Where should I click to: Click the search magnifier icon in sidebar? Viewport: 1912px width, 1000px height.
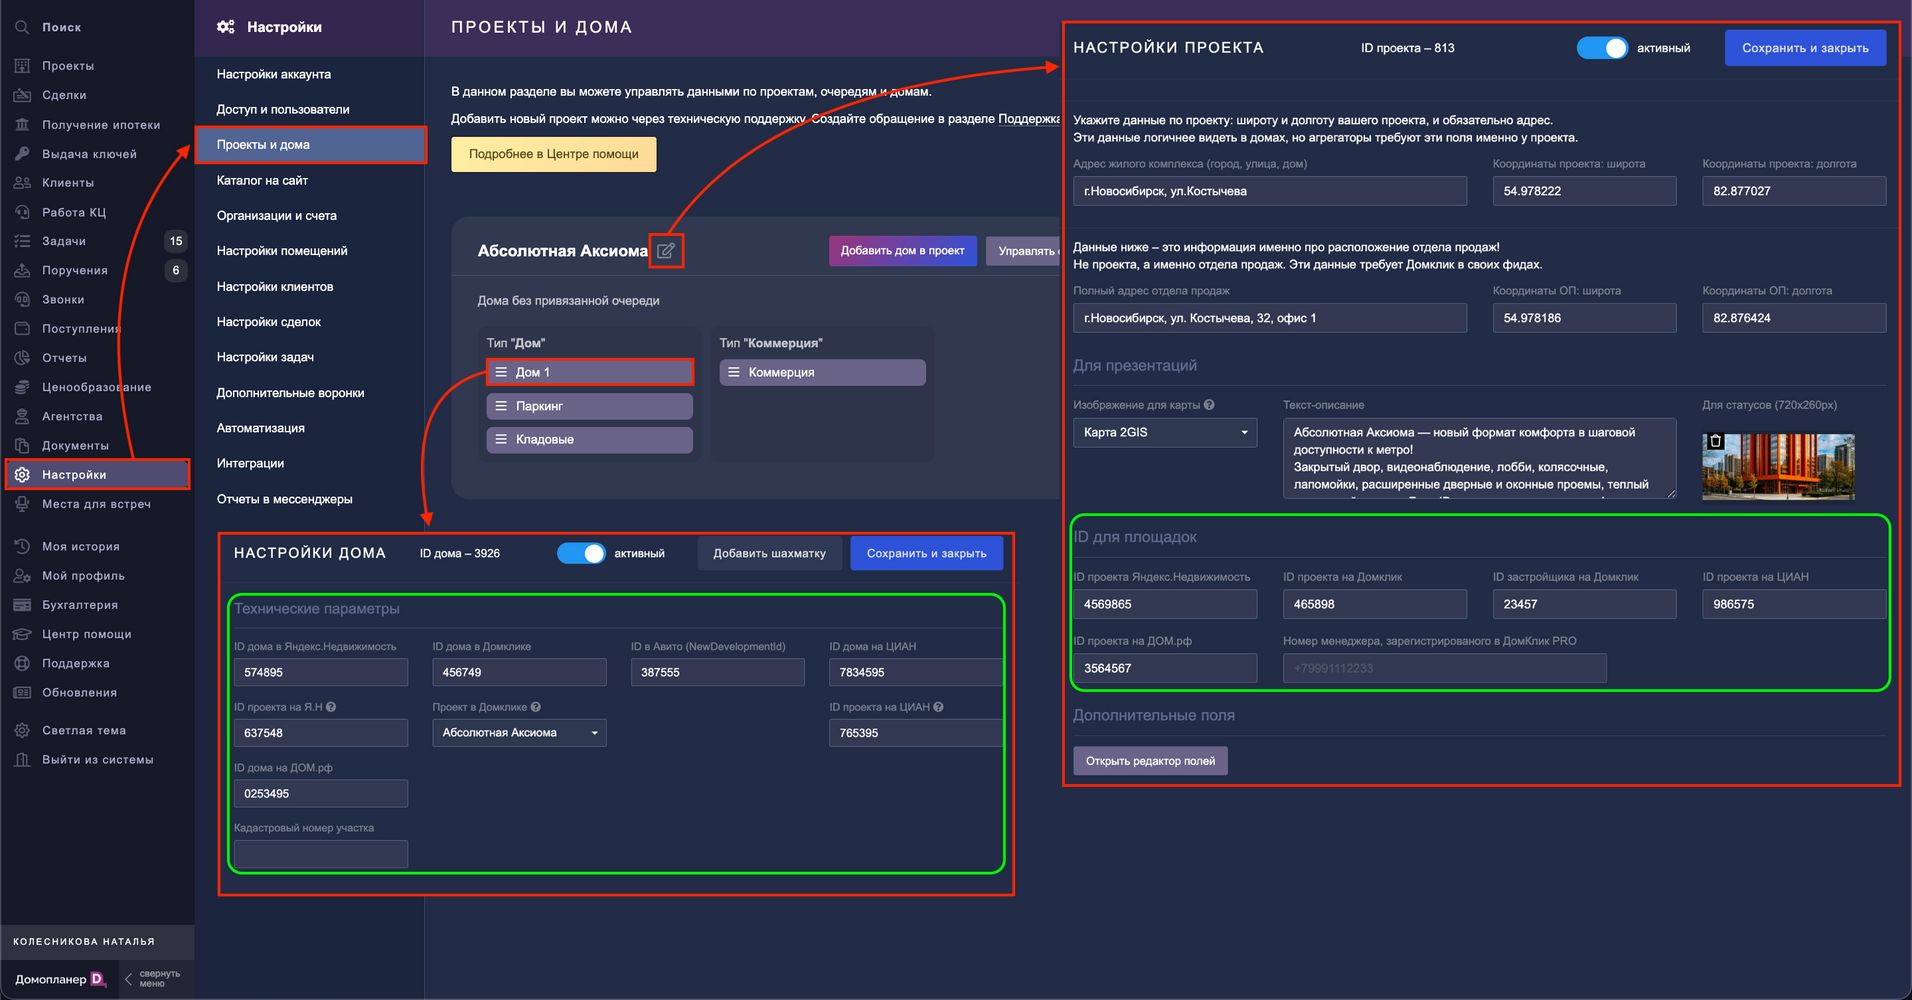coord(22,27)
